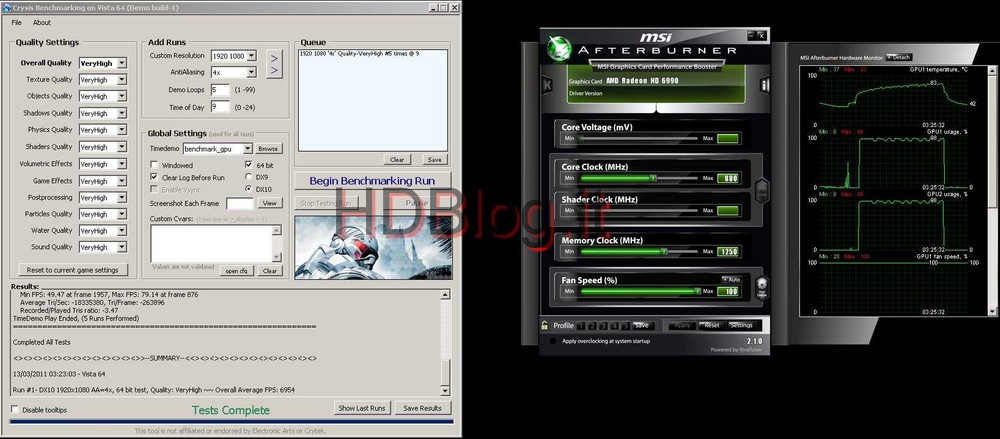Select profile slot 2 in Afterburner
Screen dimensions: 1000x439
pos(592,325)
